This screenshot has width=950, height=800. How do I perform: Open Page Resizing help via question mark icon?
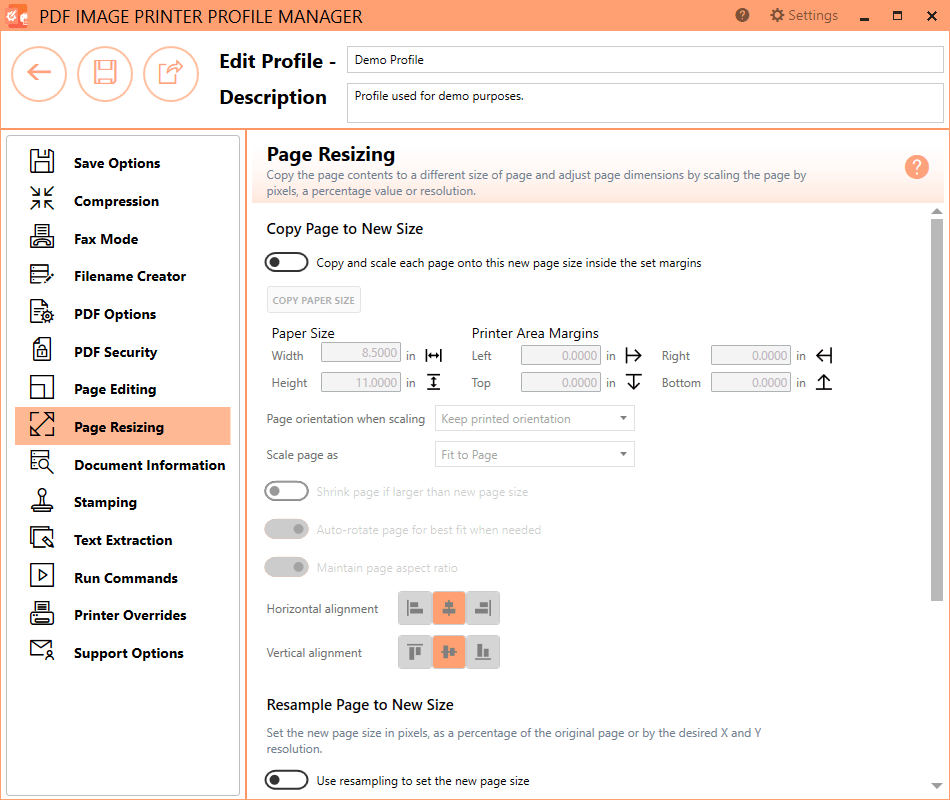917,167
